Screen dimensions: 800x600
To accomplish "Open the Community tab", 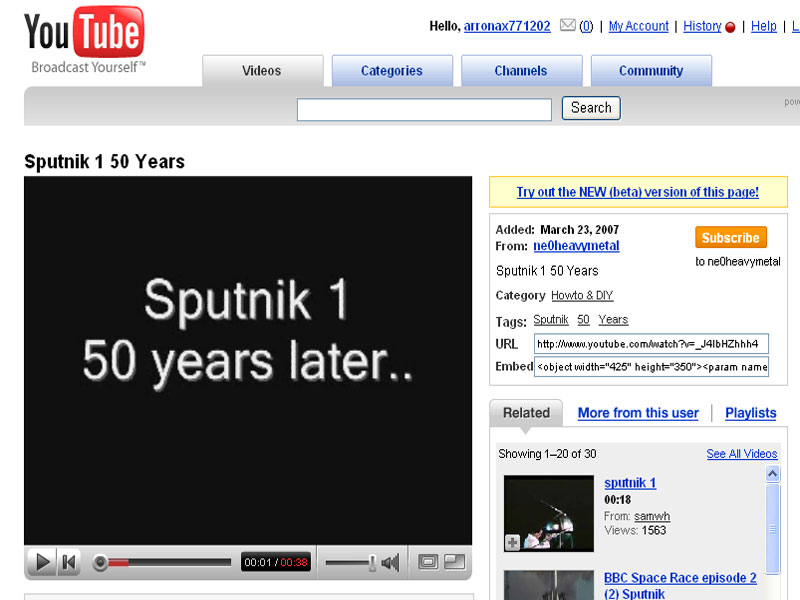I will click(651, 70).
